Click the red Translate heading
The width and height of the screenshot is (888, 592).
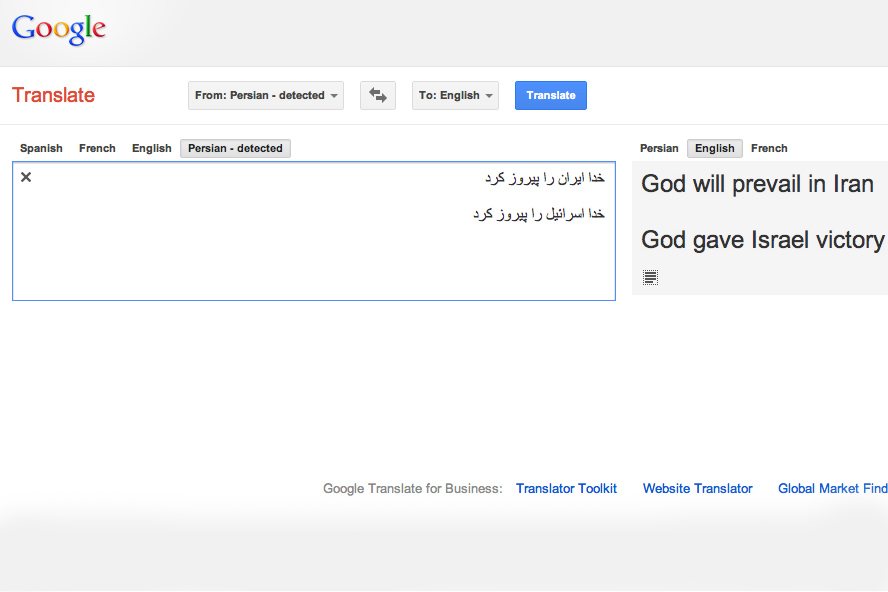pos(53,95)
